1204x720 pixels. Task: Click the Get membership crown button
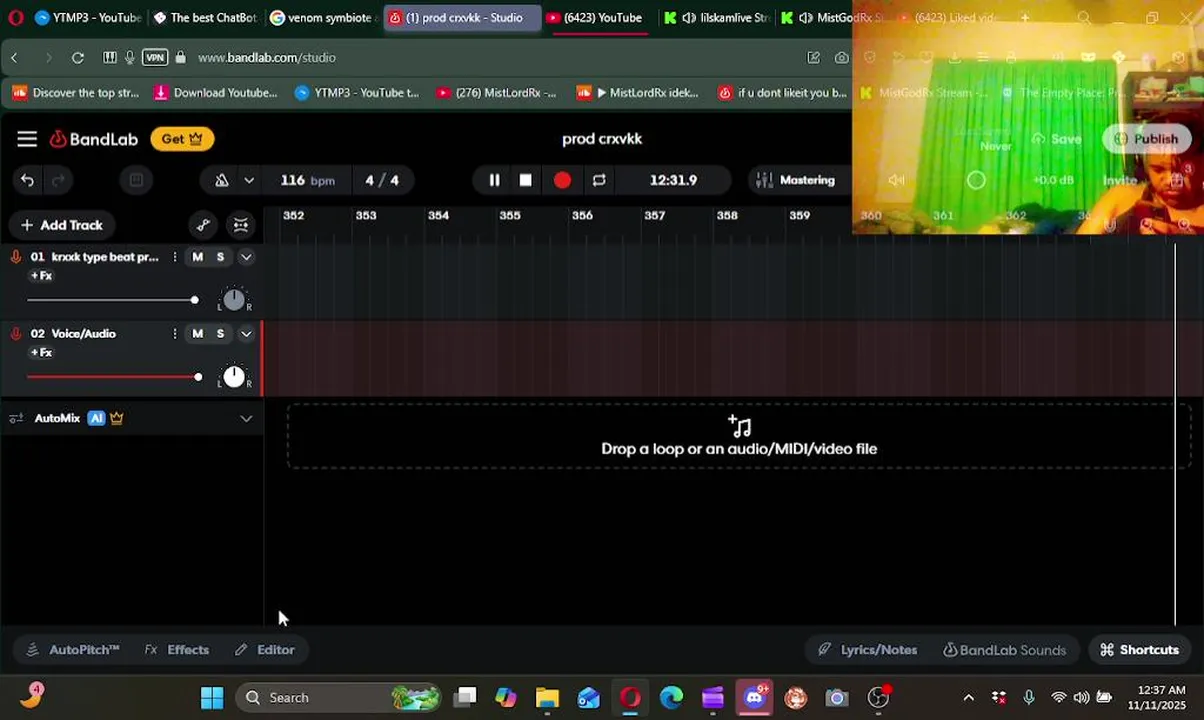click(182, 139)
